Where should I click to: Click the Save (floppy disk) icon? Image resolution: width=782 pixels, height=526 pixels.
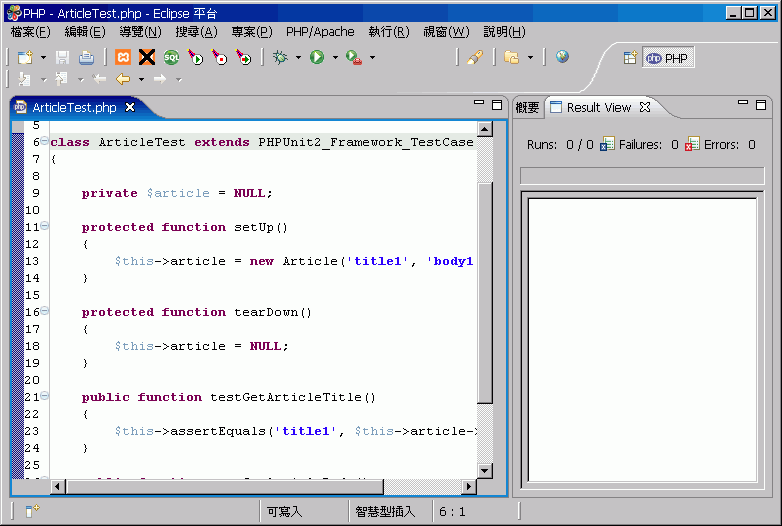tap(62, 57)
